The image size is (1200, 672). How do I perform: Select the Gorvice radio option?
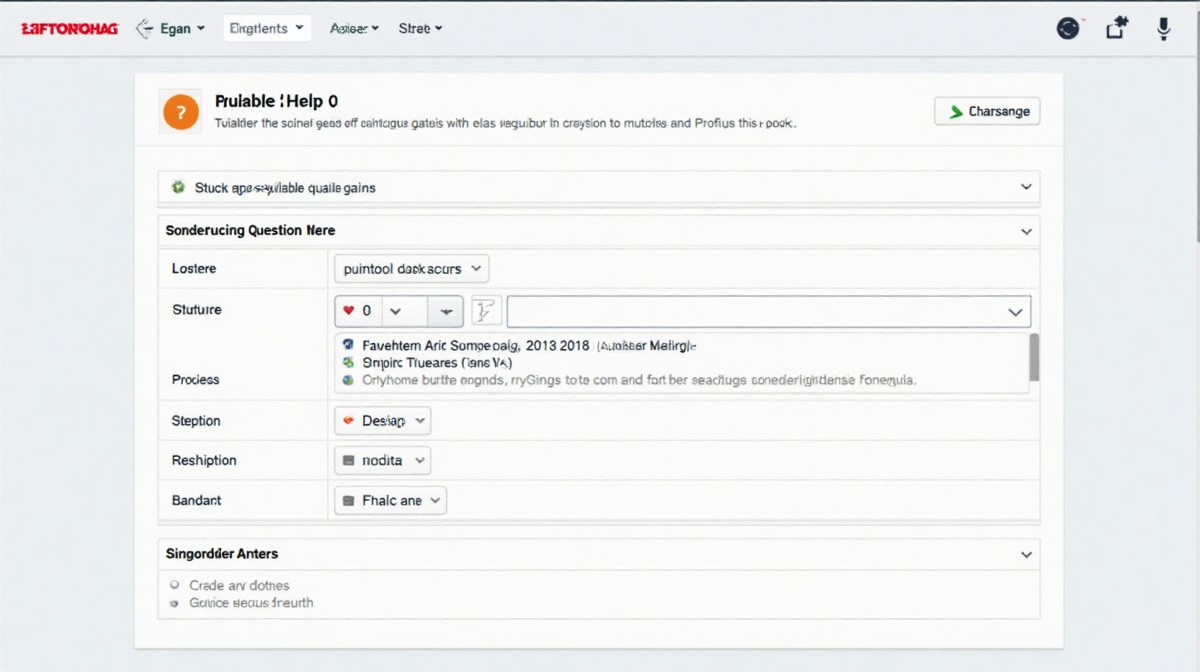tap(175, 603)
